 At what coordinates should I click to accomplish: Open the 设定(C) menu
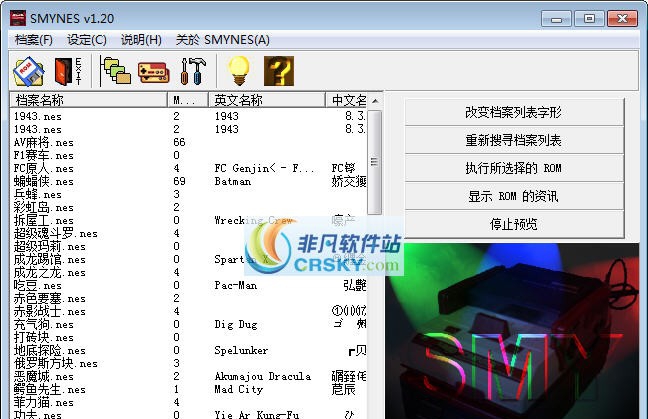pos(87,40)
